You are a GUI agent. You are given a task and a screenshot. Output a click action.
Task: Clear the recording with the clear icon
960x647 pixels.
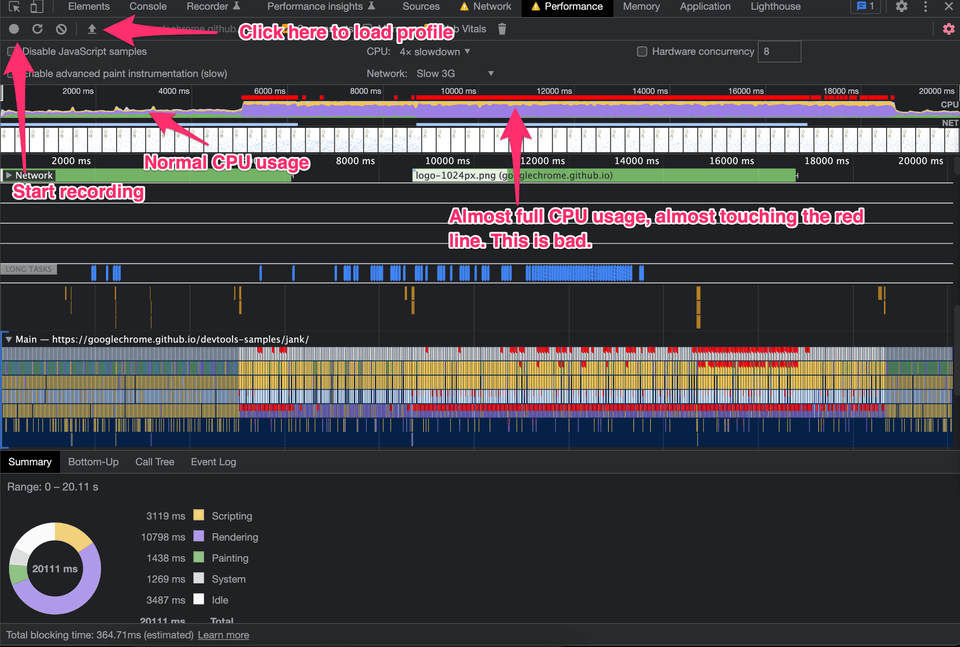tap(62, 30)
